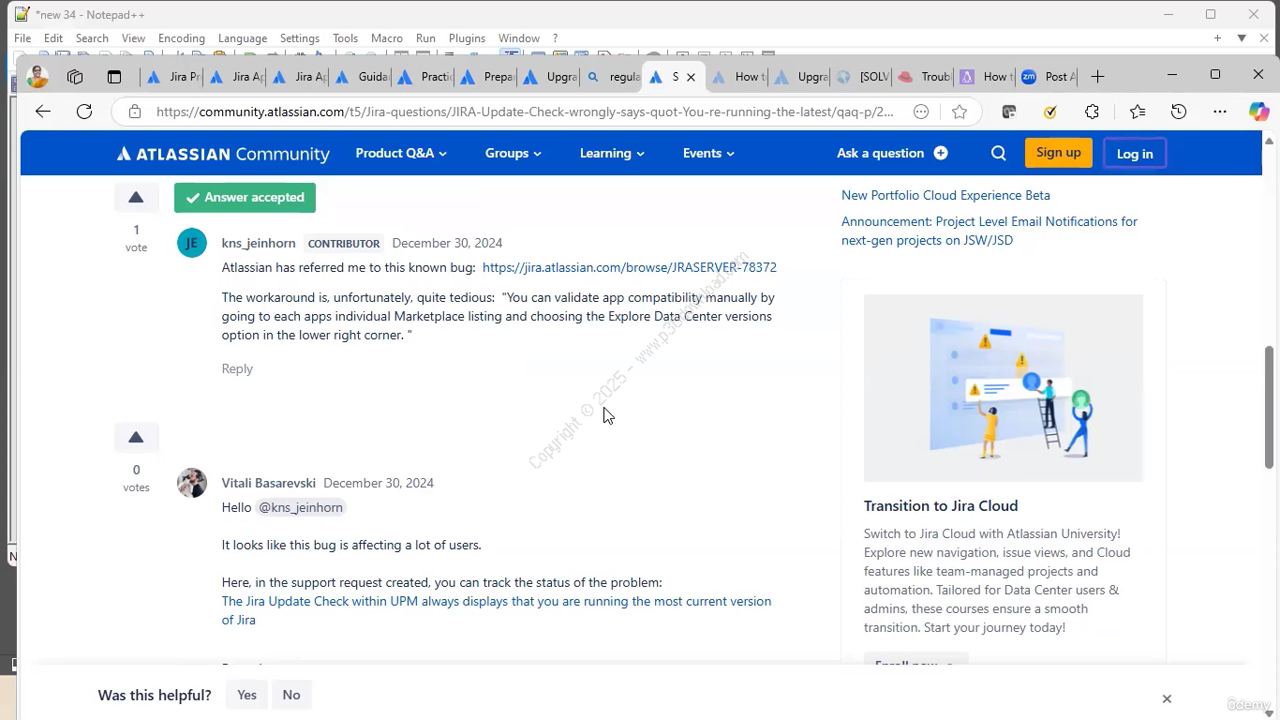Upvote the Vitali Basarevski reply

pos(136,437)
